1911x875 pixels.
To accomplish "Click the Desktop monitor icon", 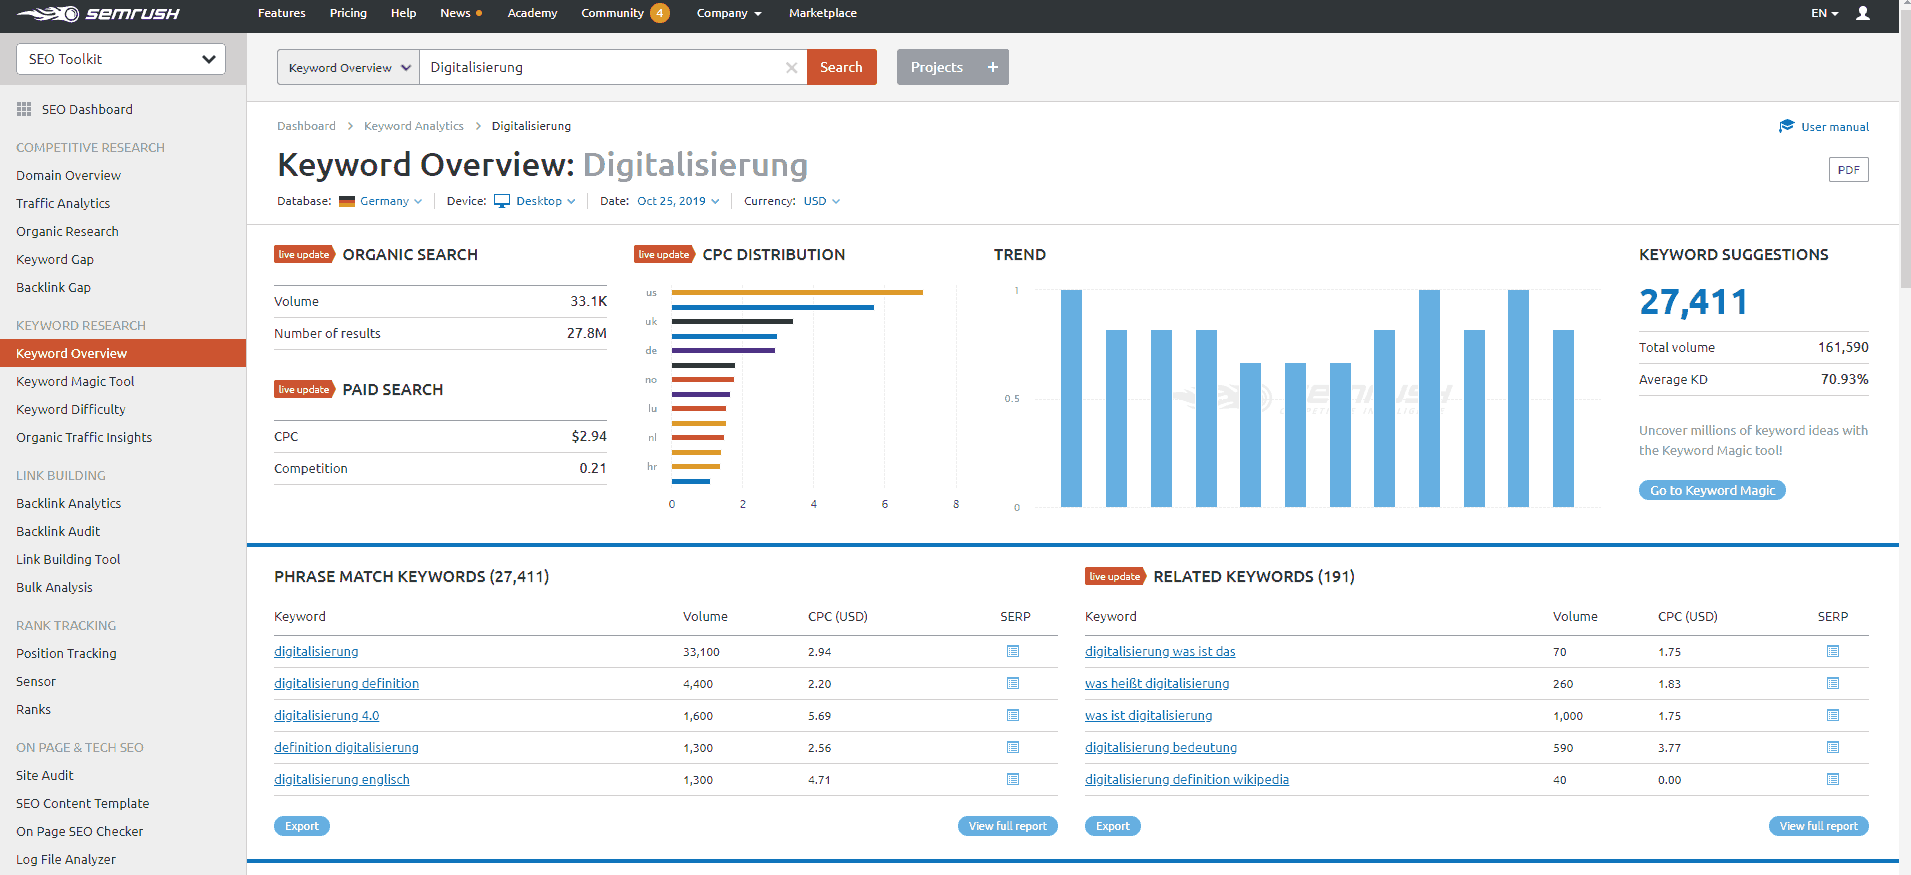I will click(x=502, y=201).
